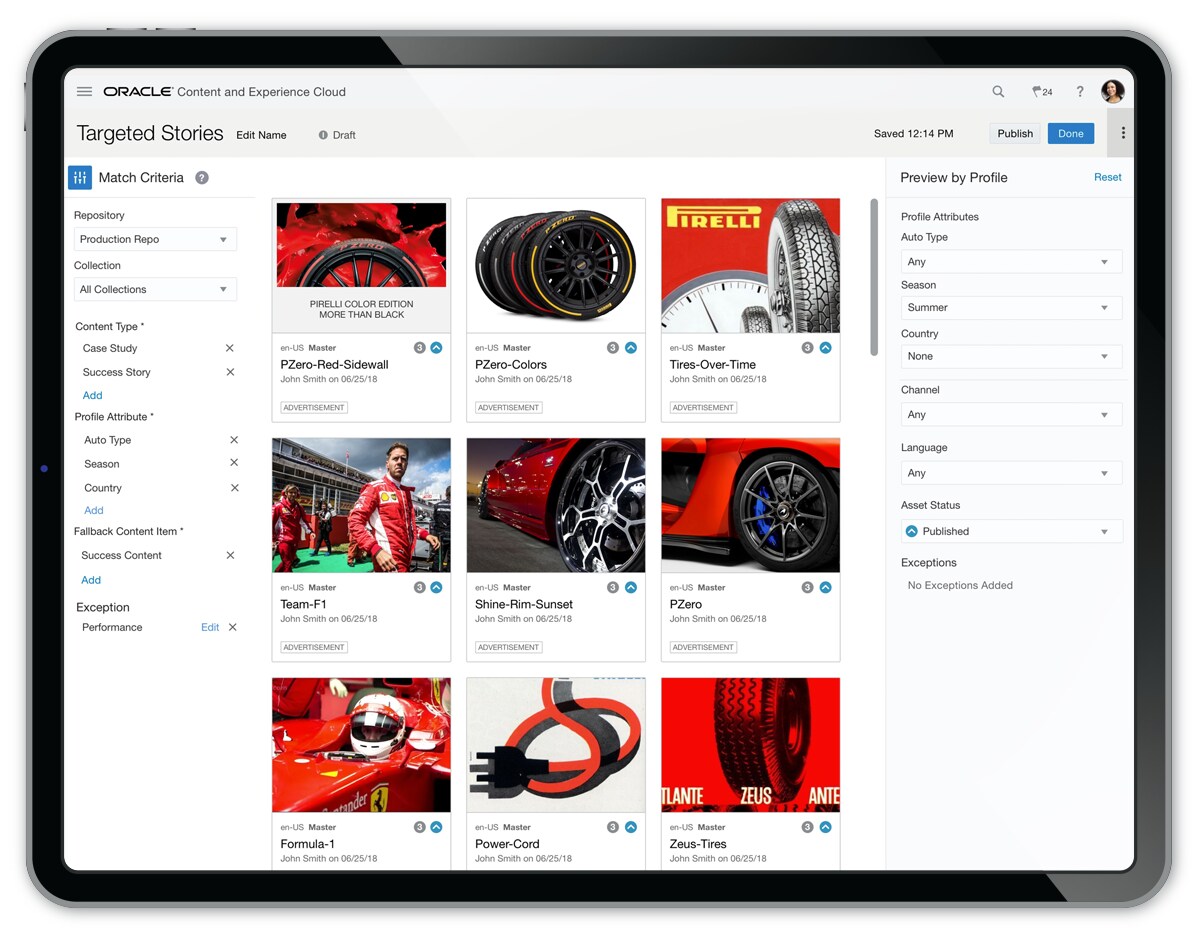Remove the Season profile attribute

point(234,463)
